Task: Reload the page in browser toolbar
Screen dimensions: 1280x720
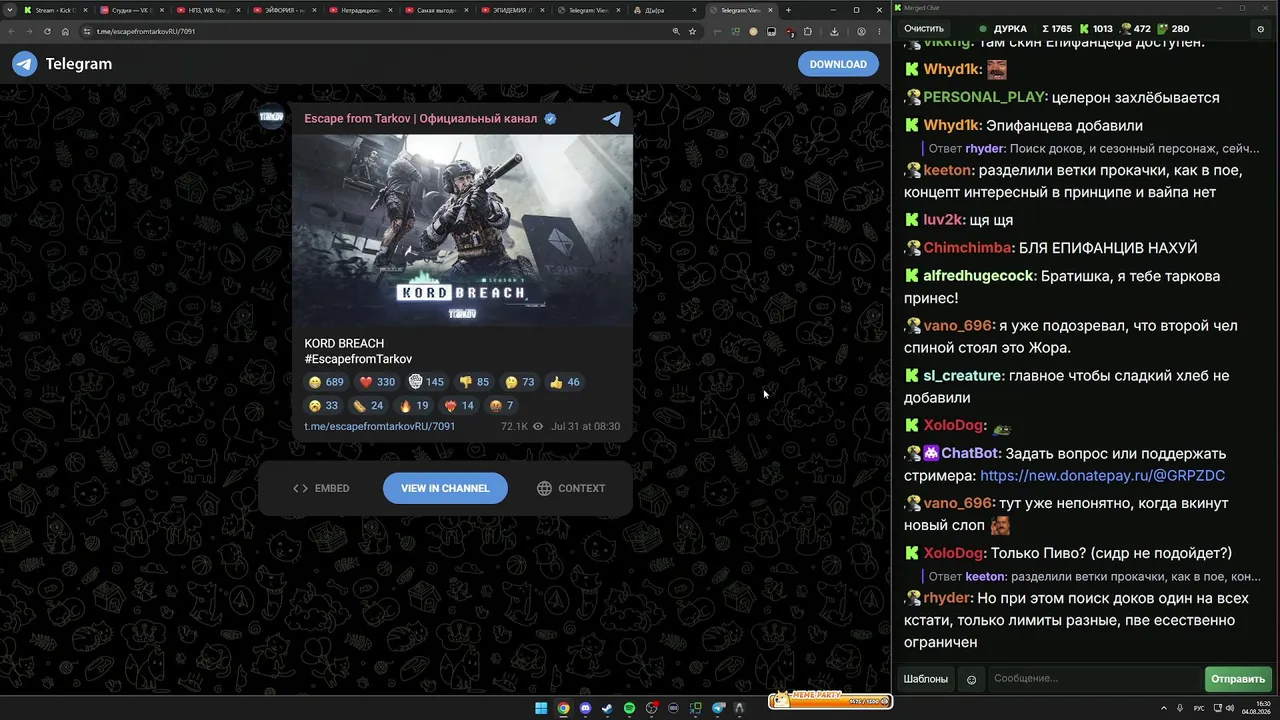Action: pyautogui.click(x=47, y=31)
